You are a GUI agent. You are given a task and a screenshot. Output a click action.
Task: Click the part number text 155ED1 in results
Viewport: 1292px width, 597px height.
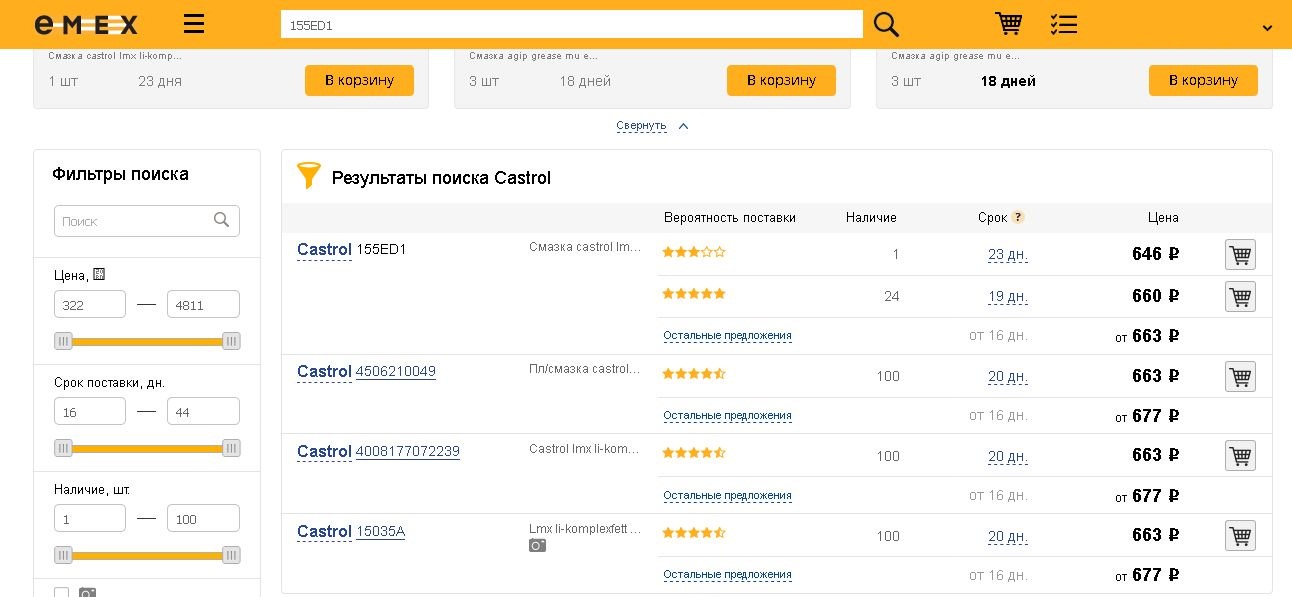(x=382, y=249)
